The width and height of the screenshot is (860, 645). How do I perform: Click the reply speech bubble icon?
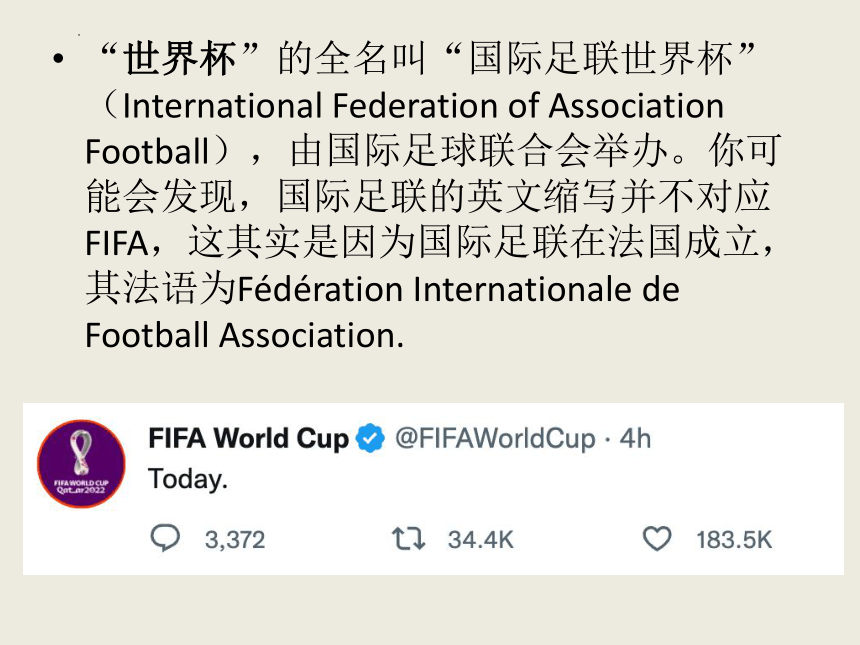click(165, 538)
